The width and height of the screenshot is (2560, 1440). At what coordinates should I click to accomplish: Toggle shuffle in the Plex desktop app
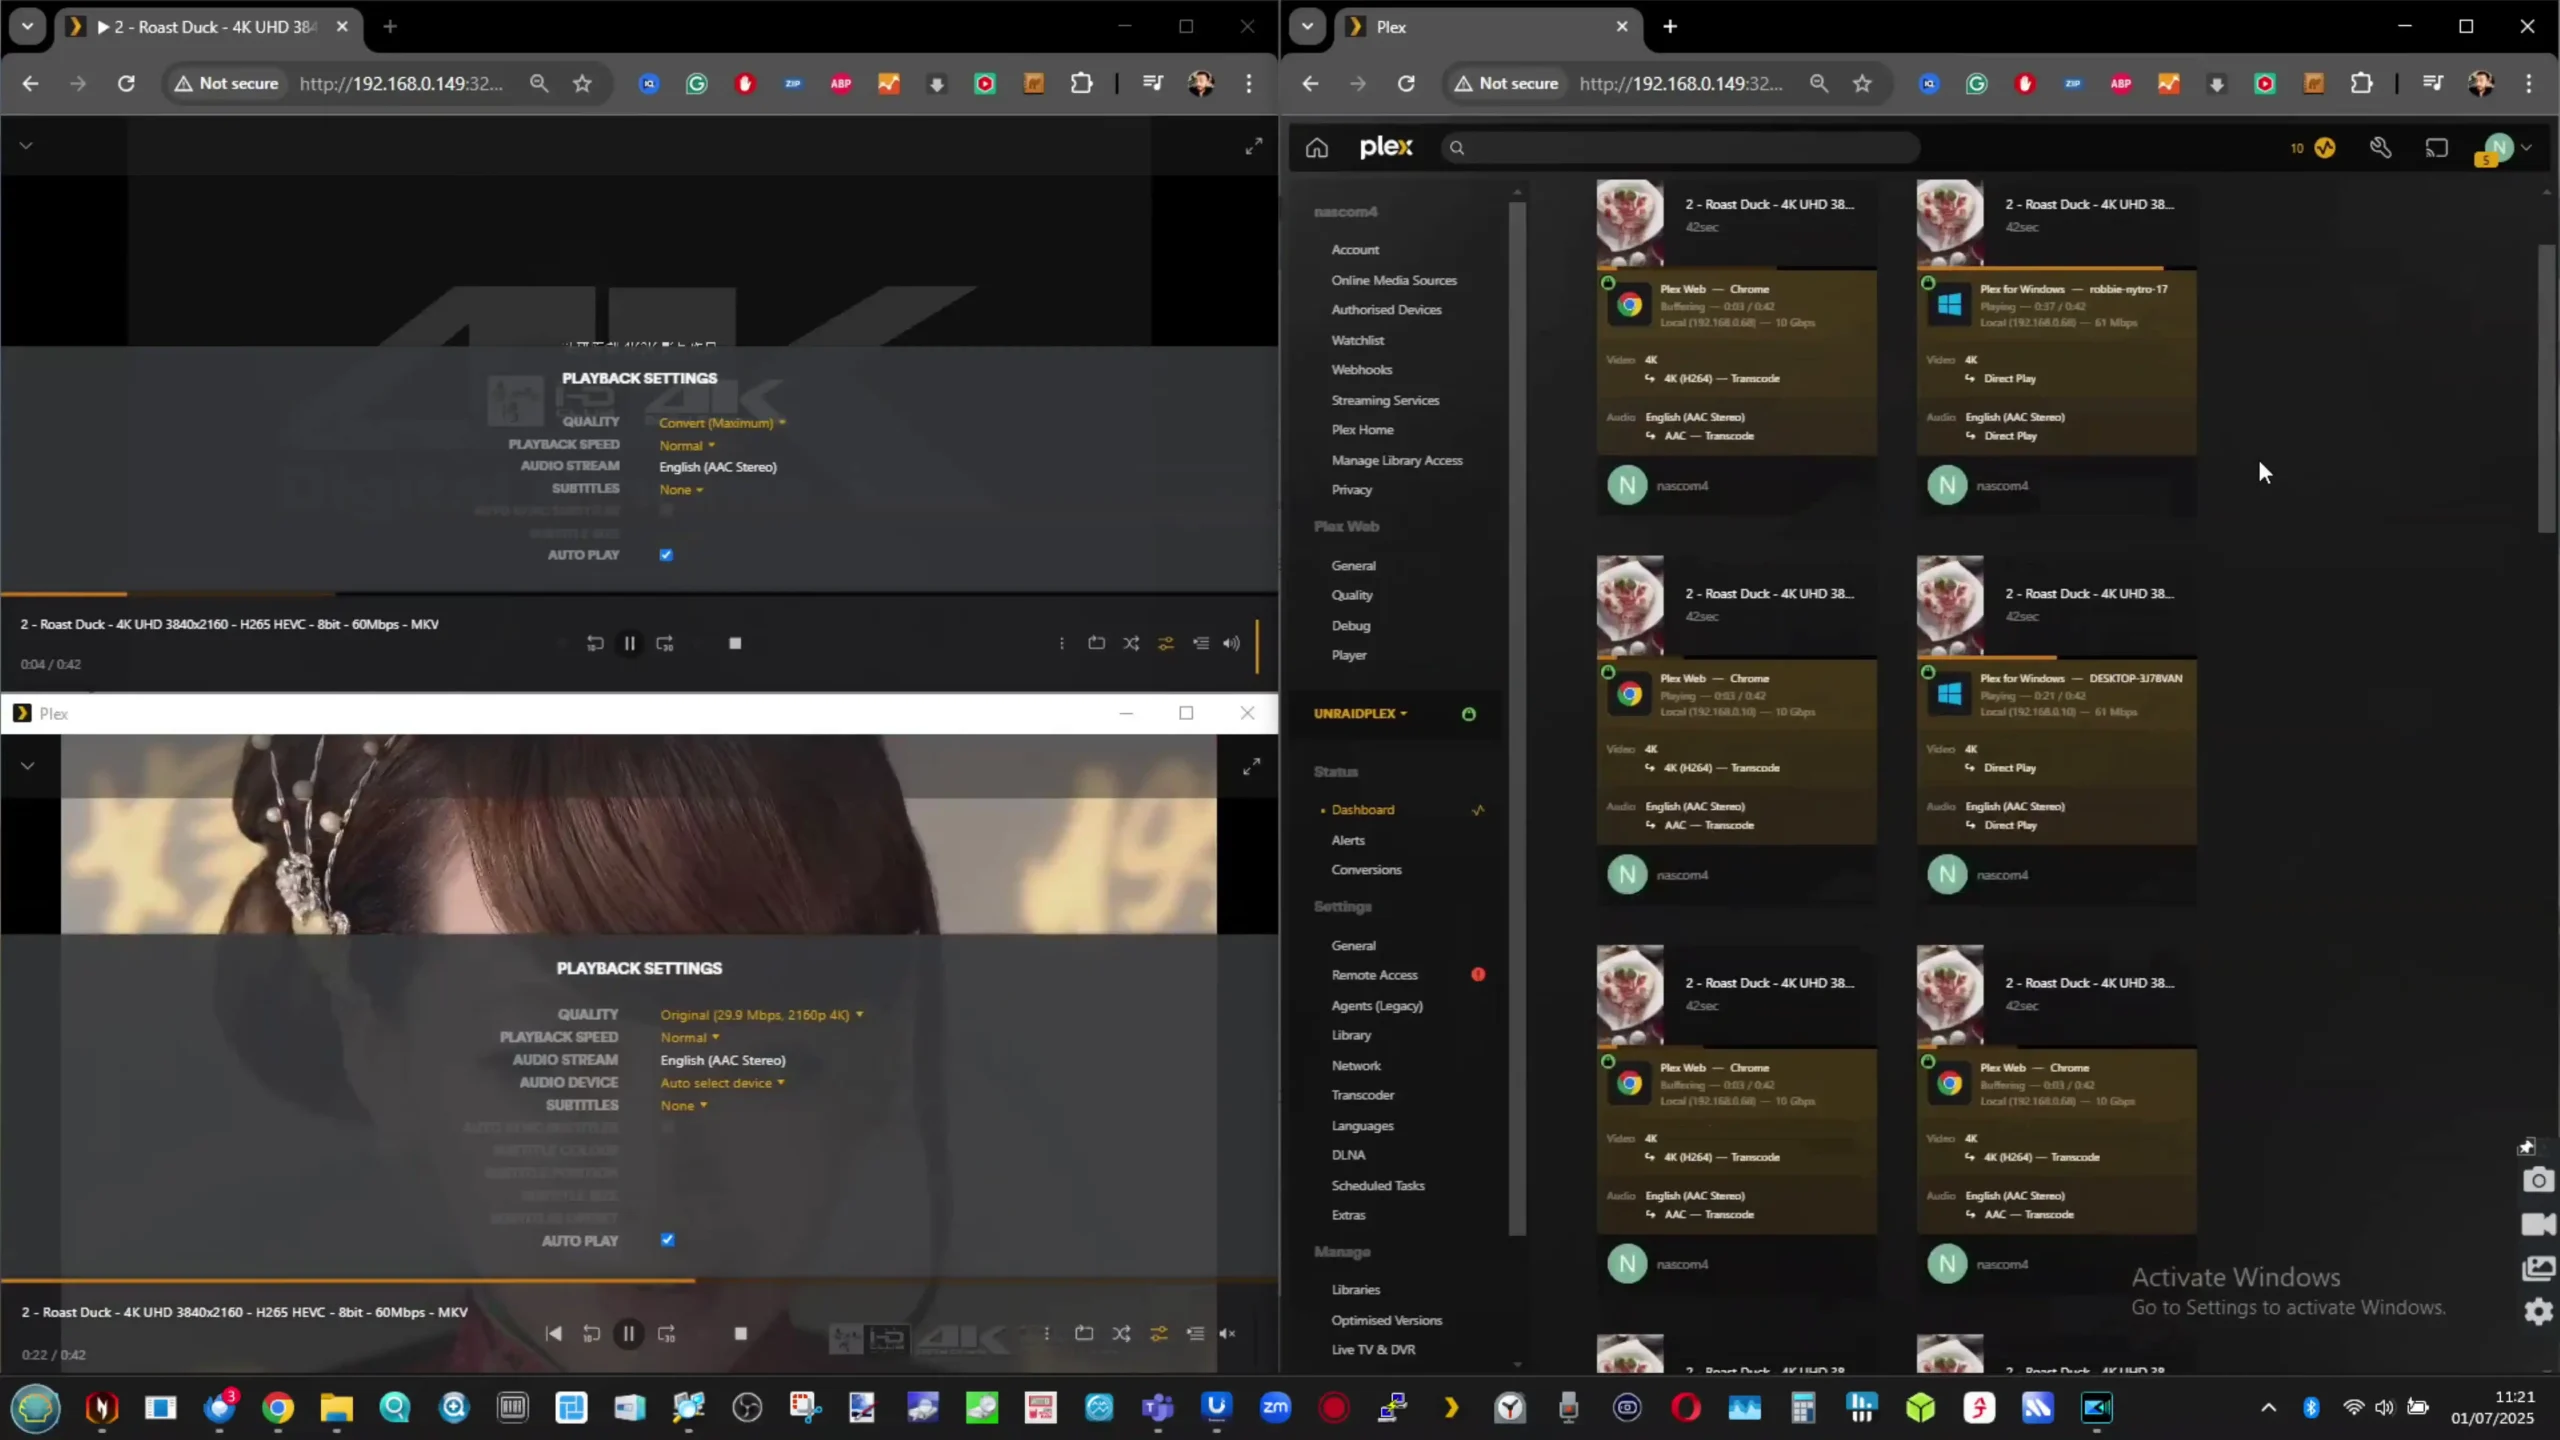pyautogui.click(x=1121, y=1333)
